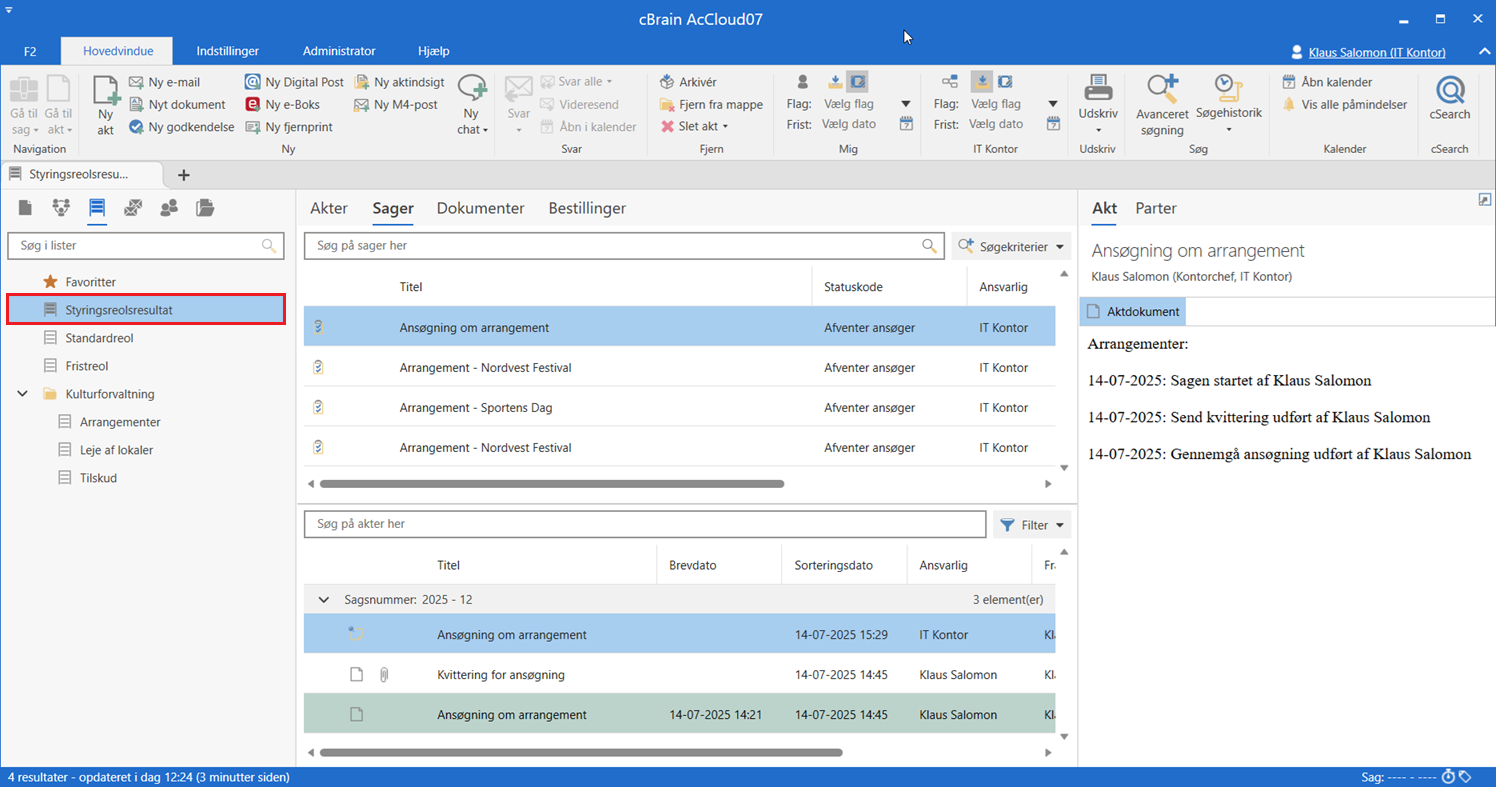1496x787 pixels.
Task: Launch cSearch from the ribbon
Action: [x=1449, y=99]
